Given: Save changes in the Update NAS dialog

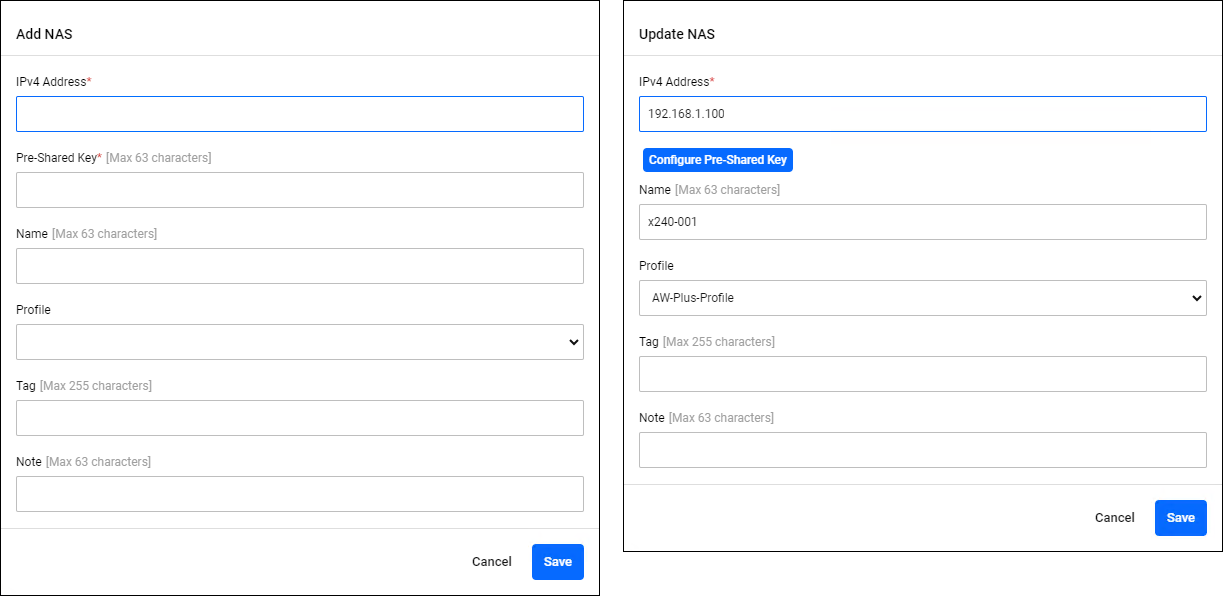Looking at the screenshot, I should click(x=1180, y=518).
